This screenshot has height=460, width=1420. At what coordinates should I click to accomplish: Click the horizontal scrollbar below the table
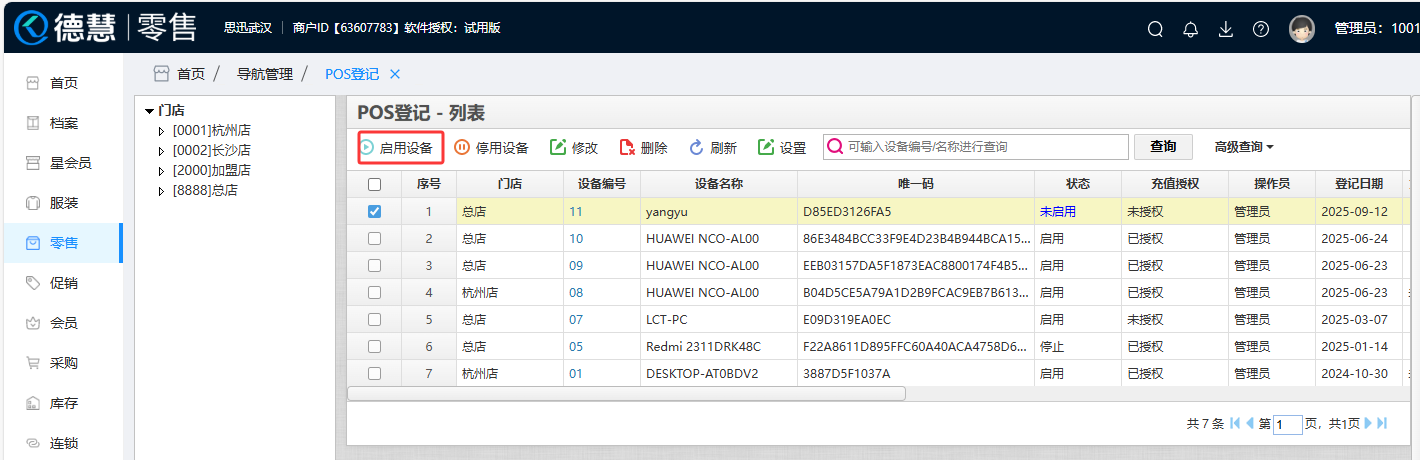pyautogui.click(x=626, y=393)
